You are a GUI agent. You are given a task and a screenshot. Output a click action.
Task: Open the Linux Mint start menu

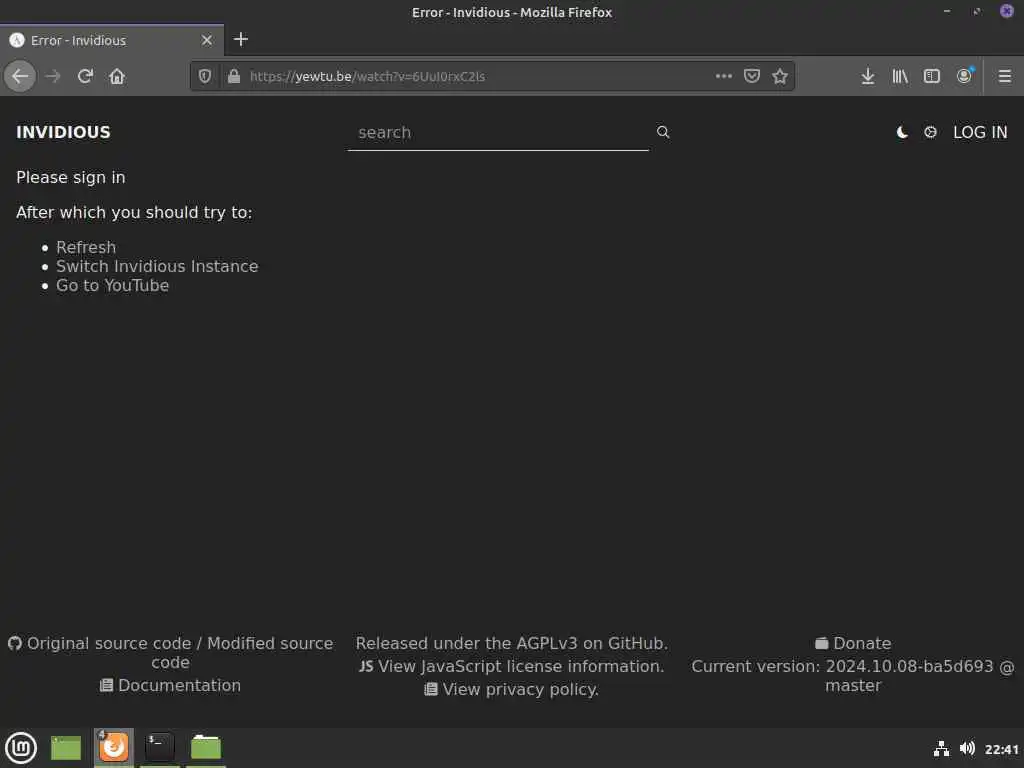click(x=21, y=748)
